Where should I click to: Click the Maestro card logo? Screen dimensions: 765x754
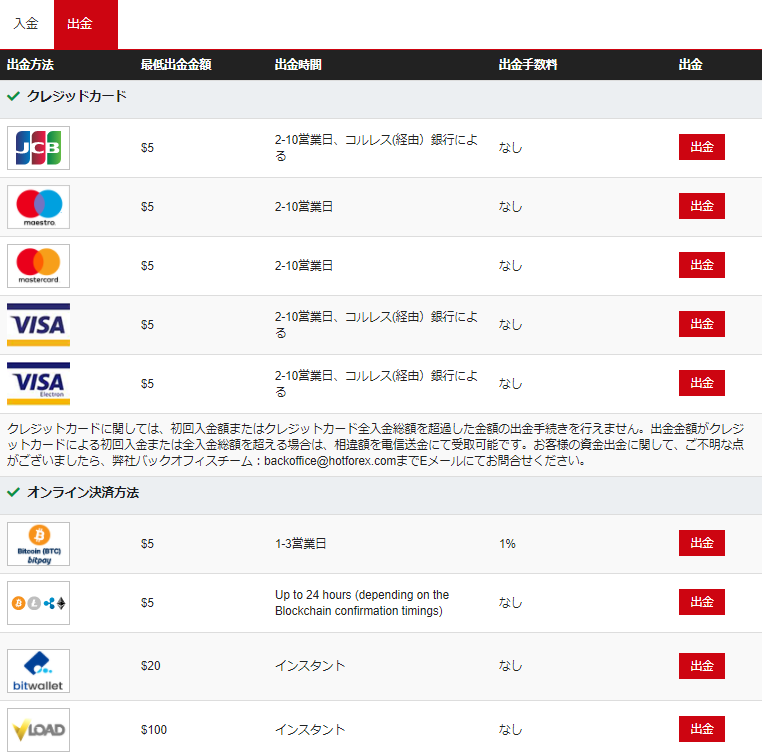pyautogui.click(x=39, y=207)
